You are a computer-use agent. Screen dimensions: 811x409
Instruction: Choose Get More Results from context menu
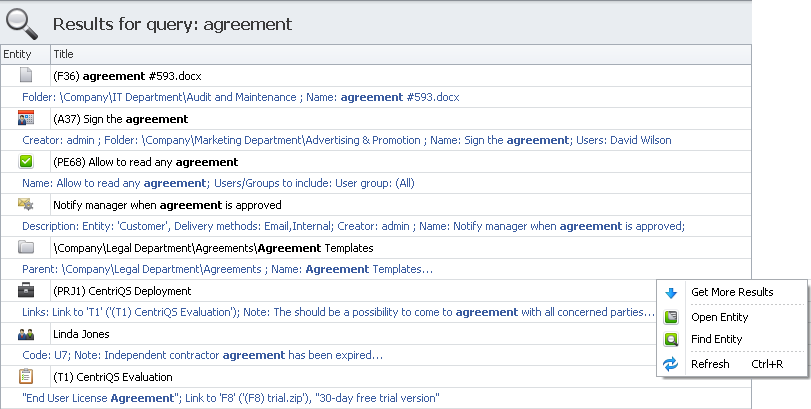(x=731, y=292)
